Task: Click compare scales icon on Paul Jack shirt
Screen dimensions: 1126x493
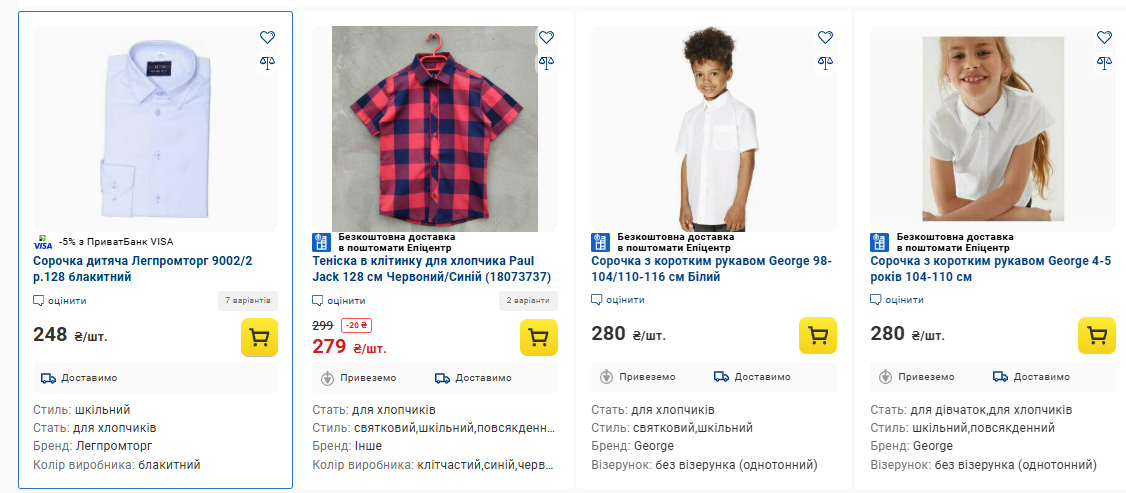Action: [546, 61]
